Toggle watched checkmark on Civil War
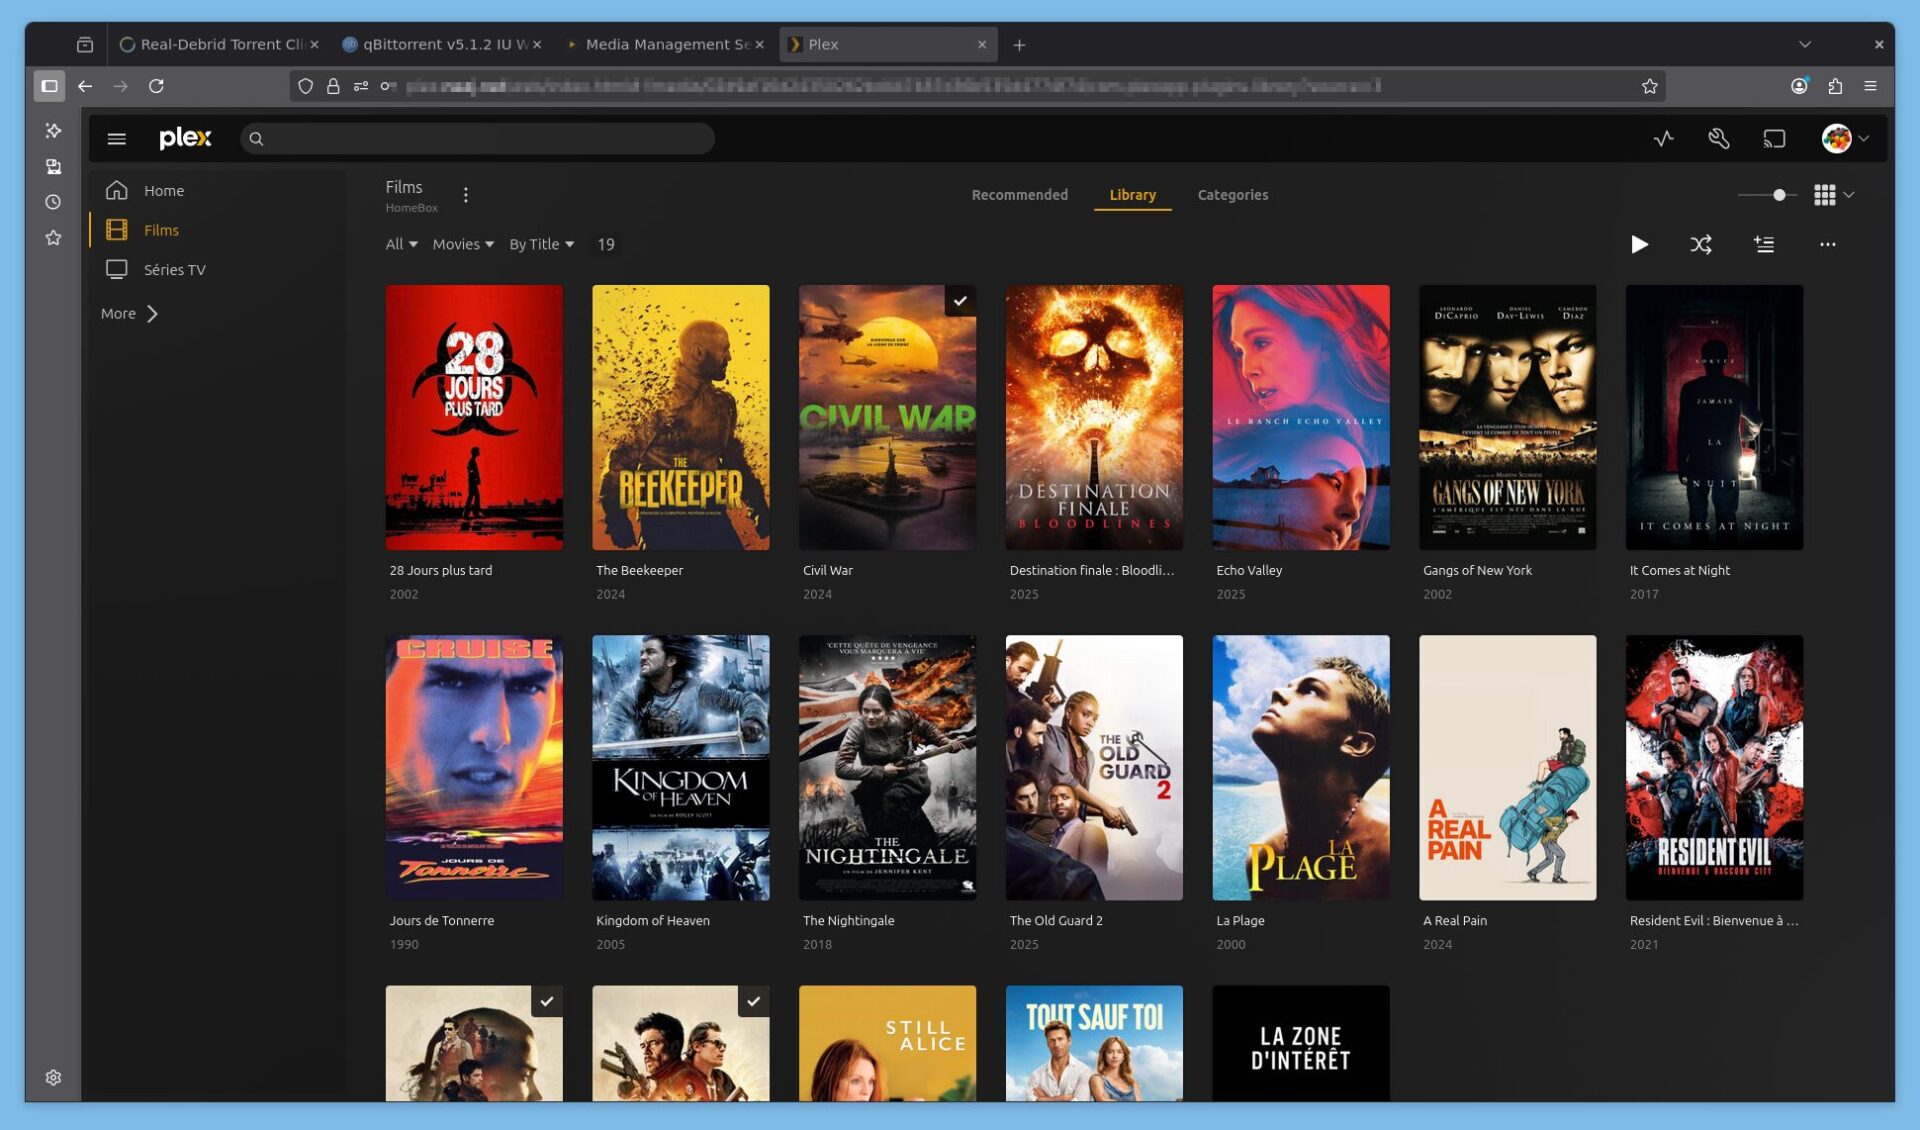The height and width of the screenshot is (1130, 1920). (x=960, y=301)
